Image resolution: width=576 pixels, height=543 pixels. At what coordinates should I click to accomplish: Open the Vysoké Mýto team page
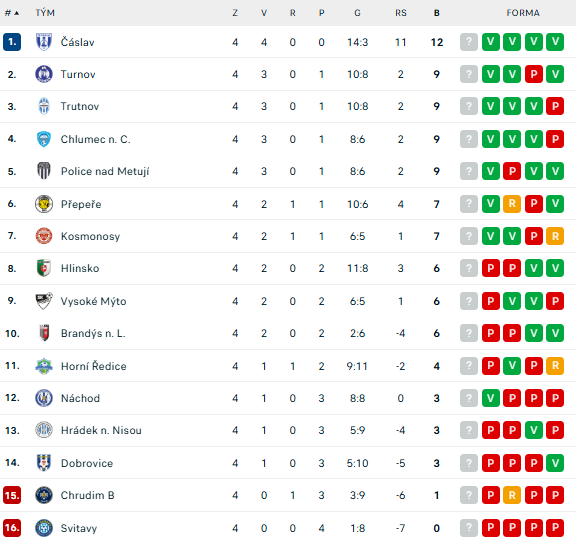93,301
